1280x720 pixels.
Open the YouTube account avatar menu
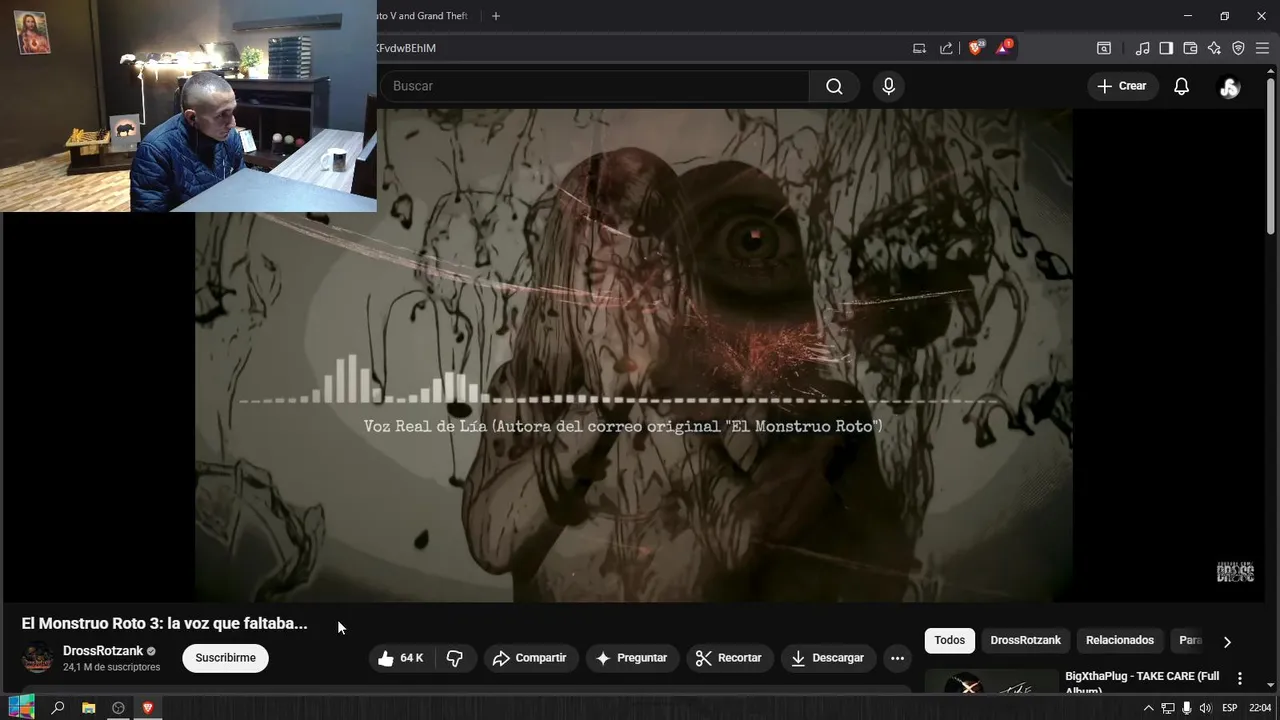click(1230, 87)
